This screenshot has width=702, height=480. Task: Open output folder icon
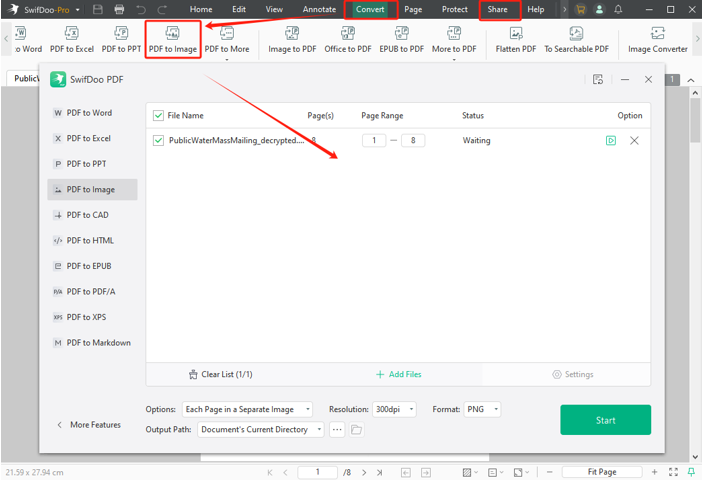(356, 429)
